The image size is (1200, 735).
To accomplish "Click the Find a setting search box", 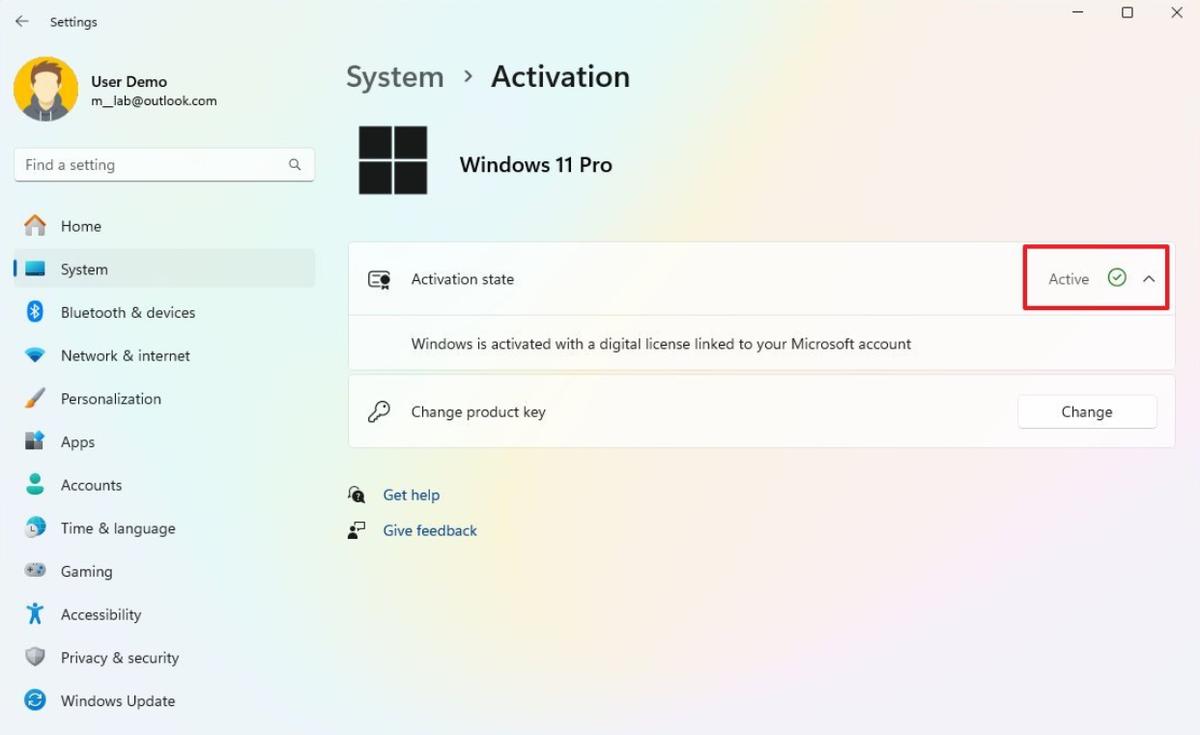I will coord(150,165).
